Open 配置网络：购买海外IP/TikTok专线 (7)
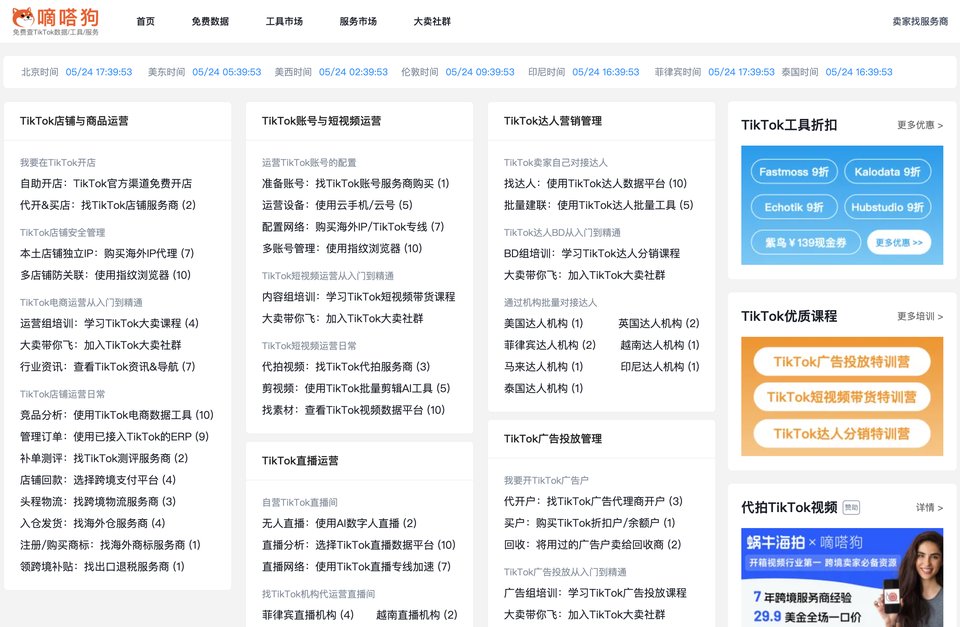 point(353,227)
